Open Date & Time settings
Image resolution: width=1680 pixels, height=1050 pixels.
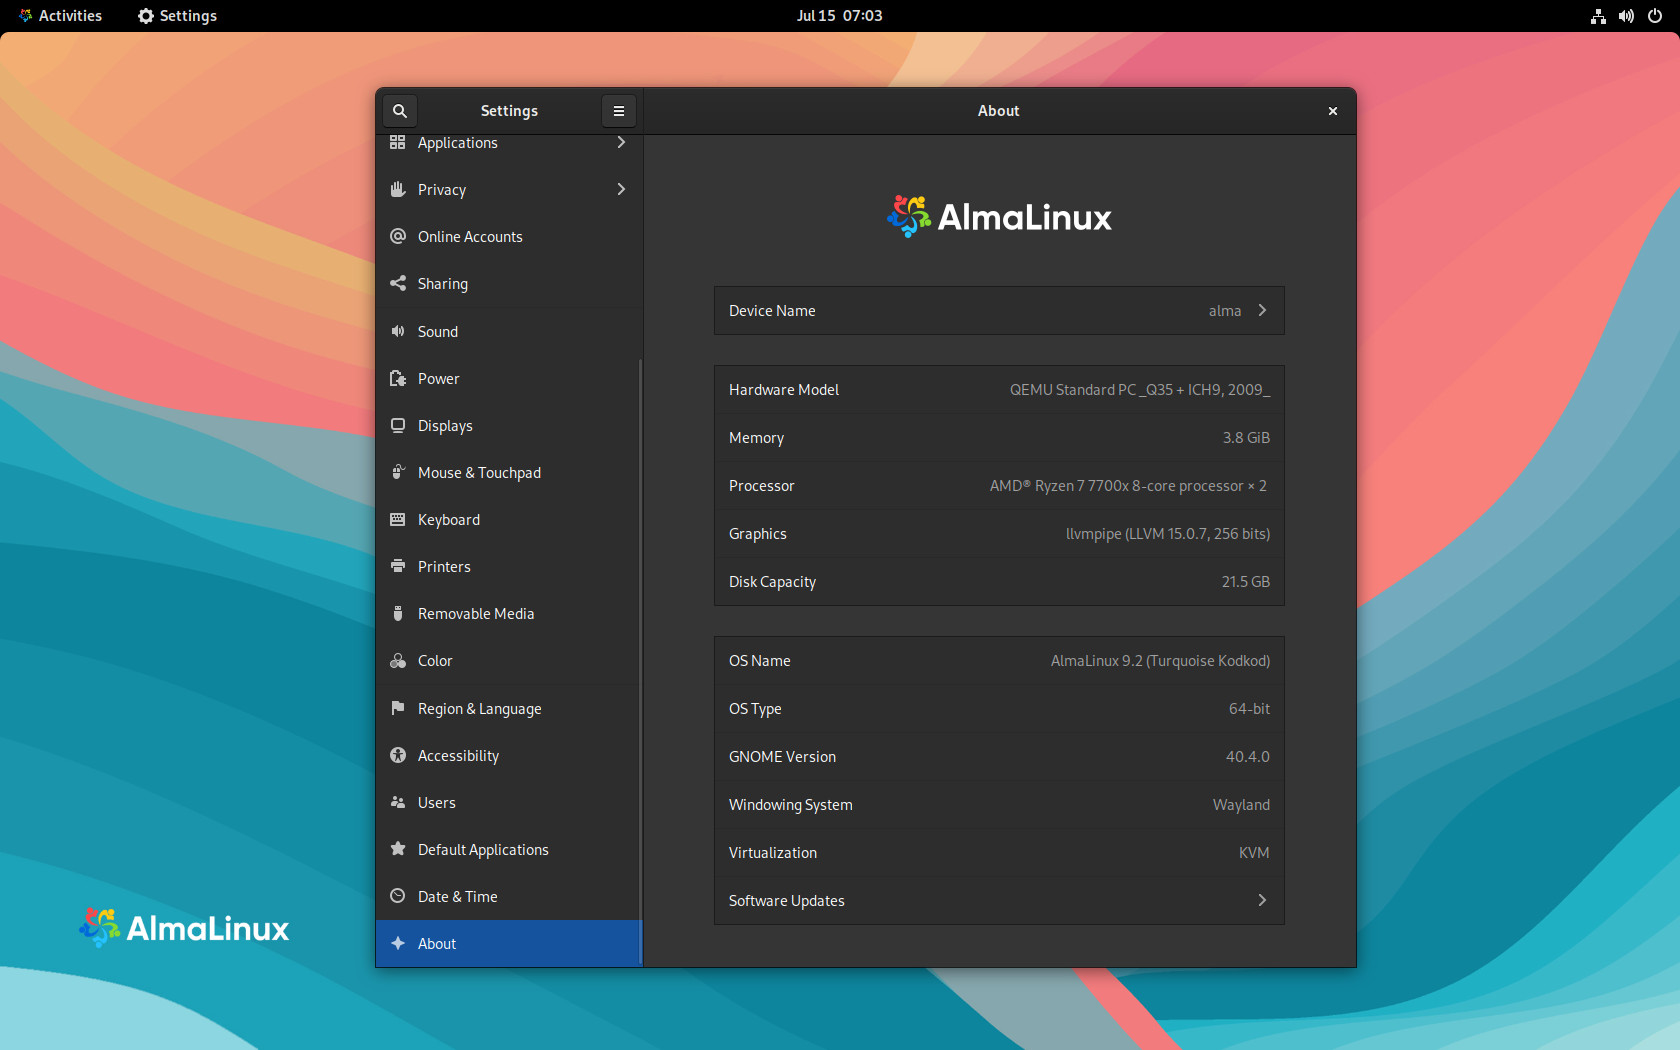point(509,897)
